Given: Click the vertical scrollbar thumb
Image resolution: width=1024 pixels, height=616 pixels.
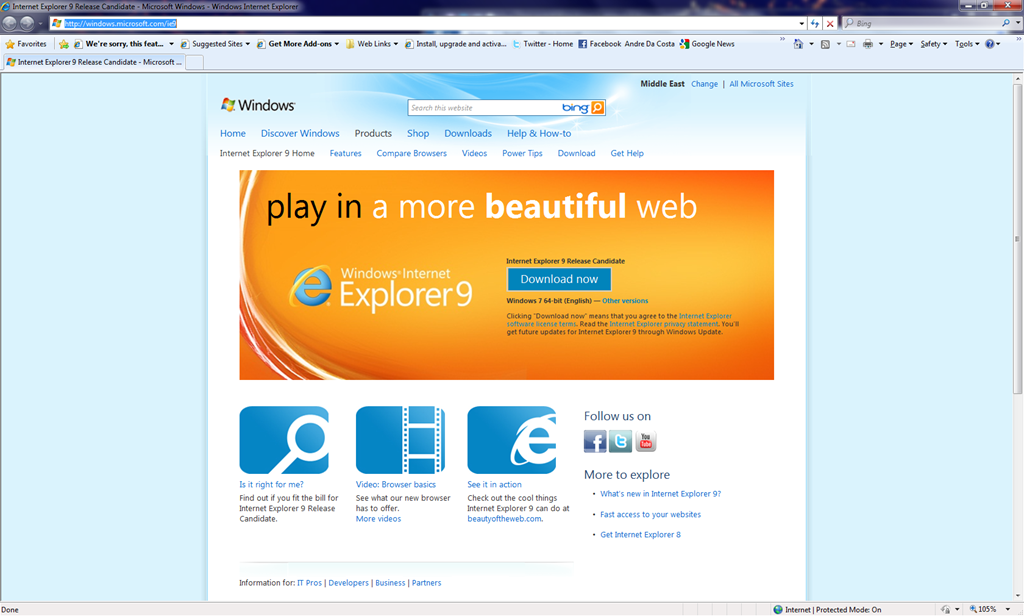Looking at the screenshot, I should (x=1017, y=238).
